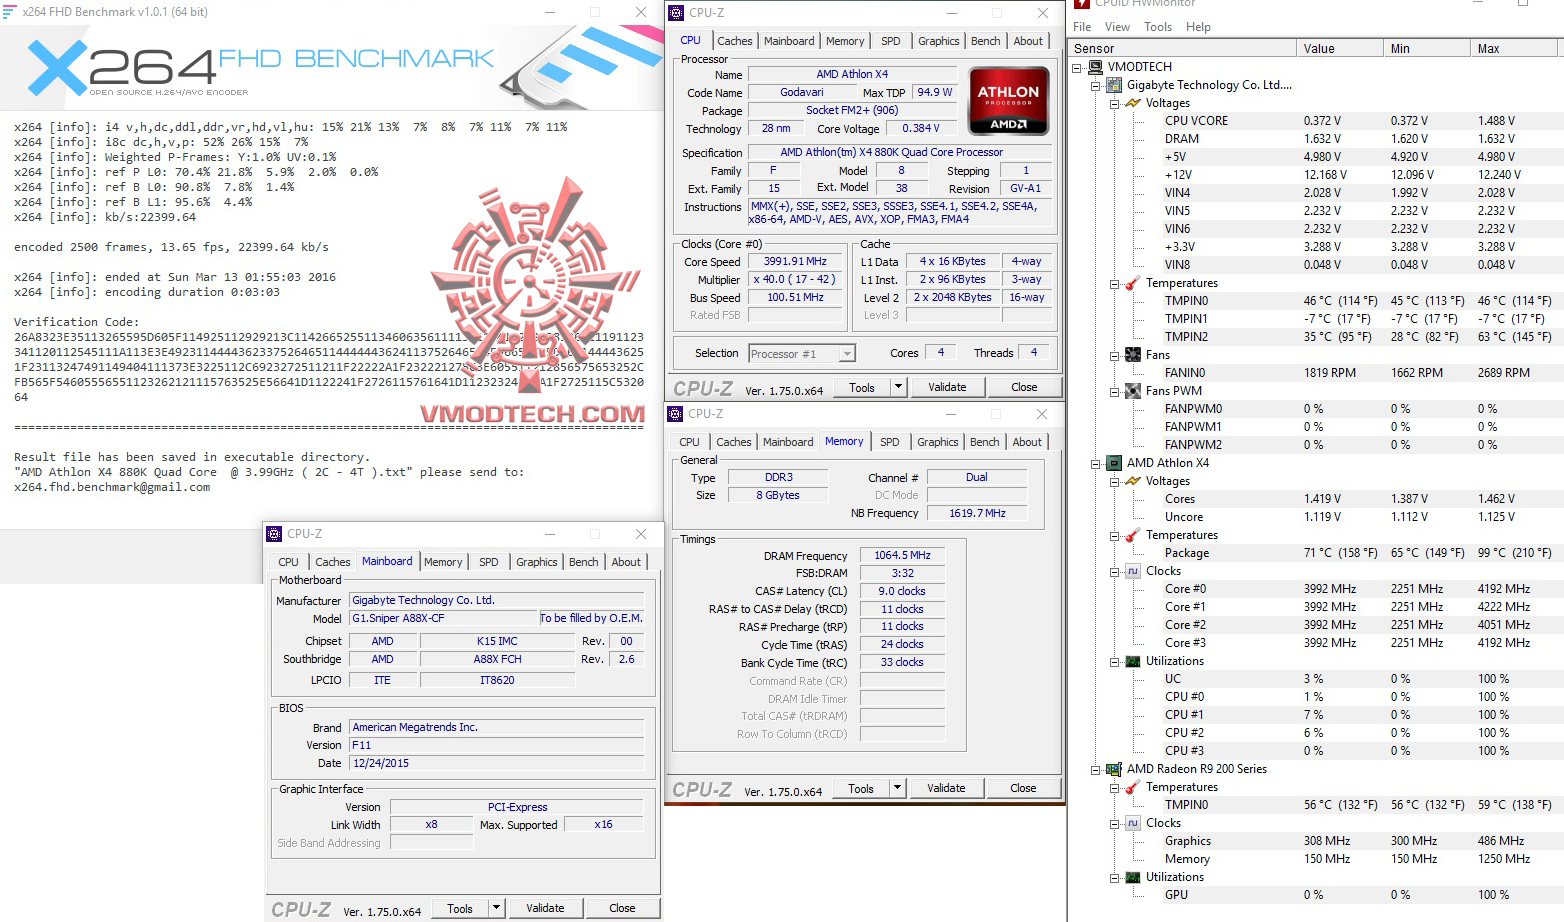This screenshot has height=922, width=1564.
Task: Click the AMD Athlon processor logo in CPU-Z
Action: click(1008, 100)
